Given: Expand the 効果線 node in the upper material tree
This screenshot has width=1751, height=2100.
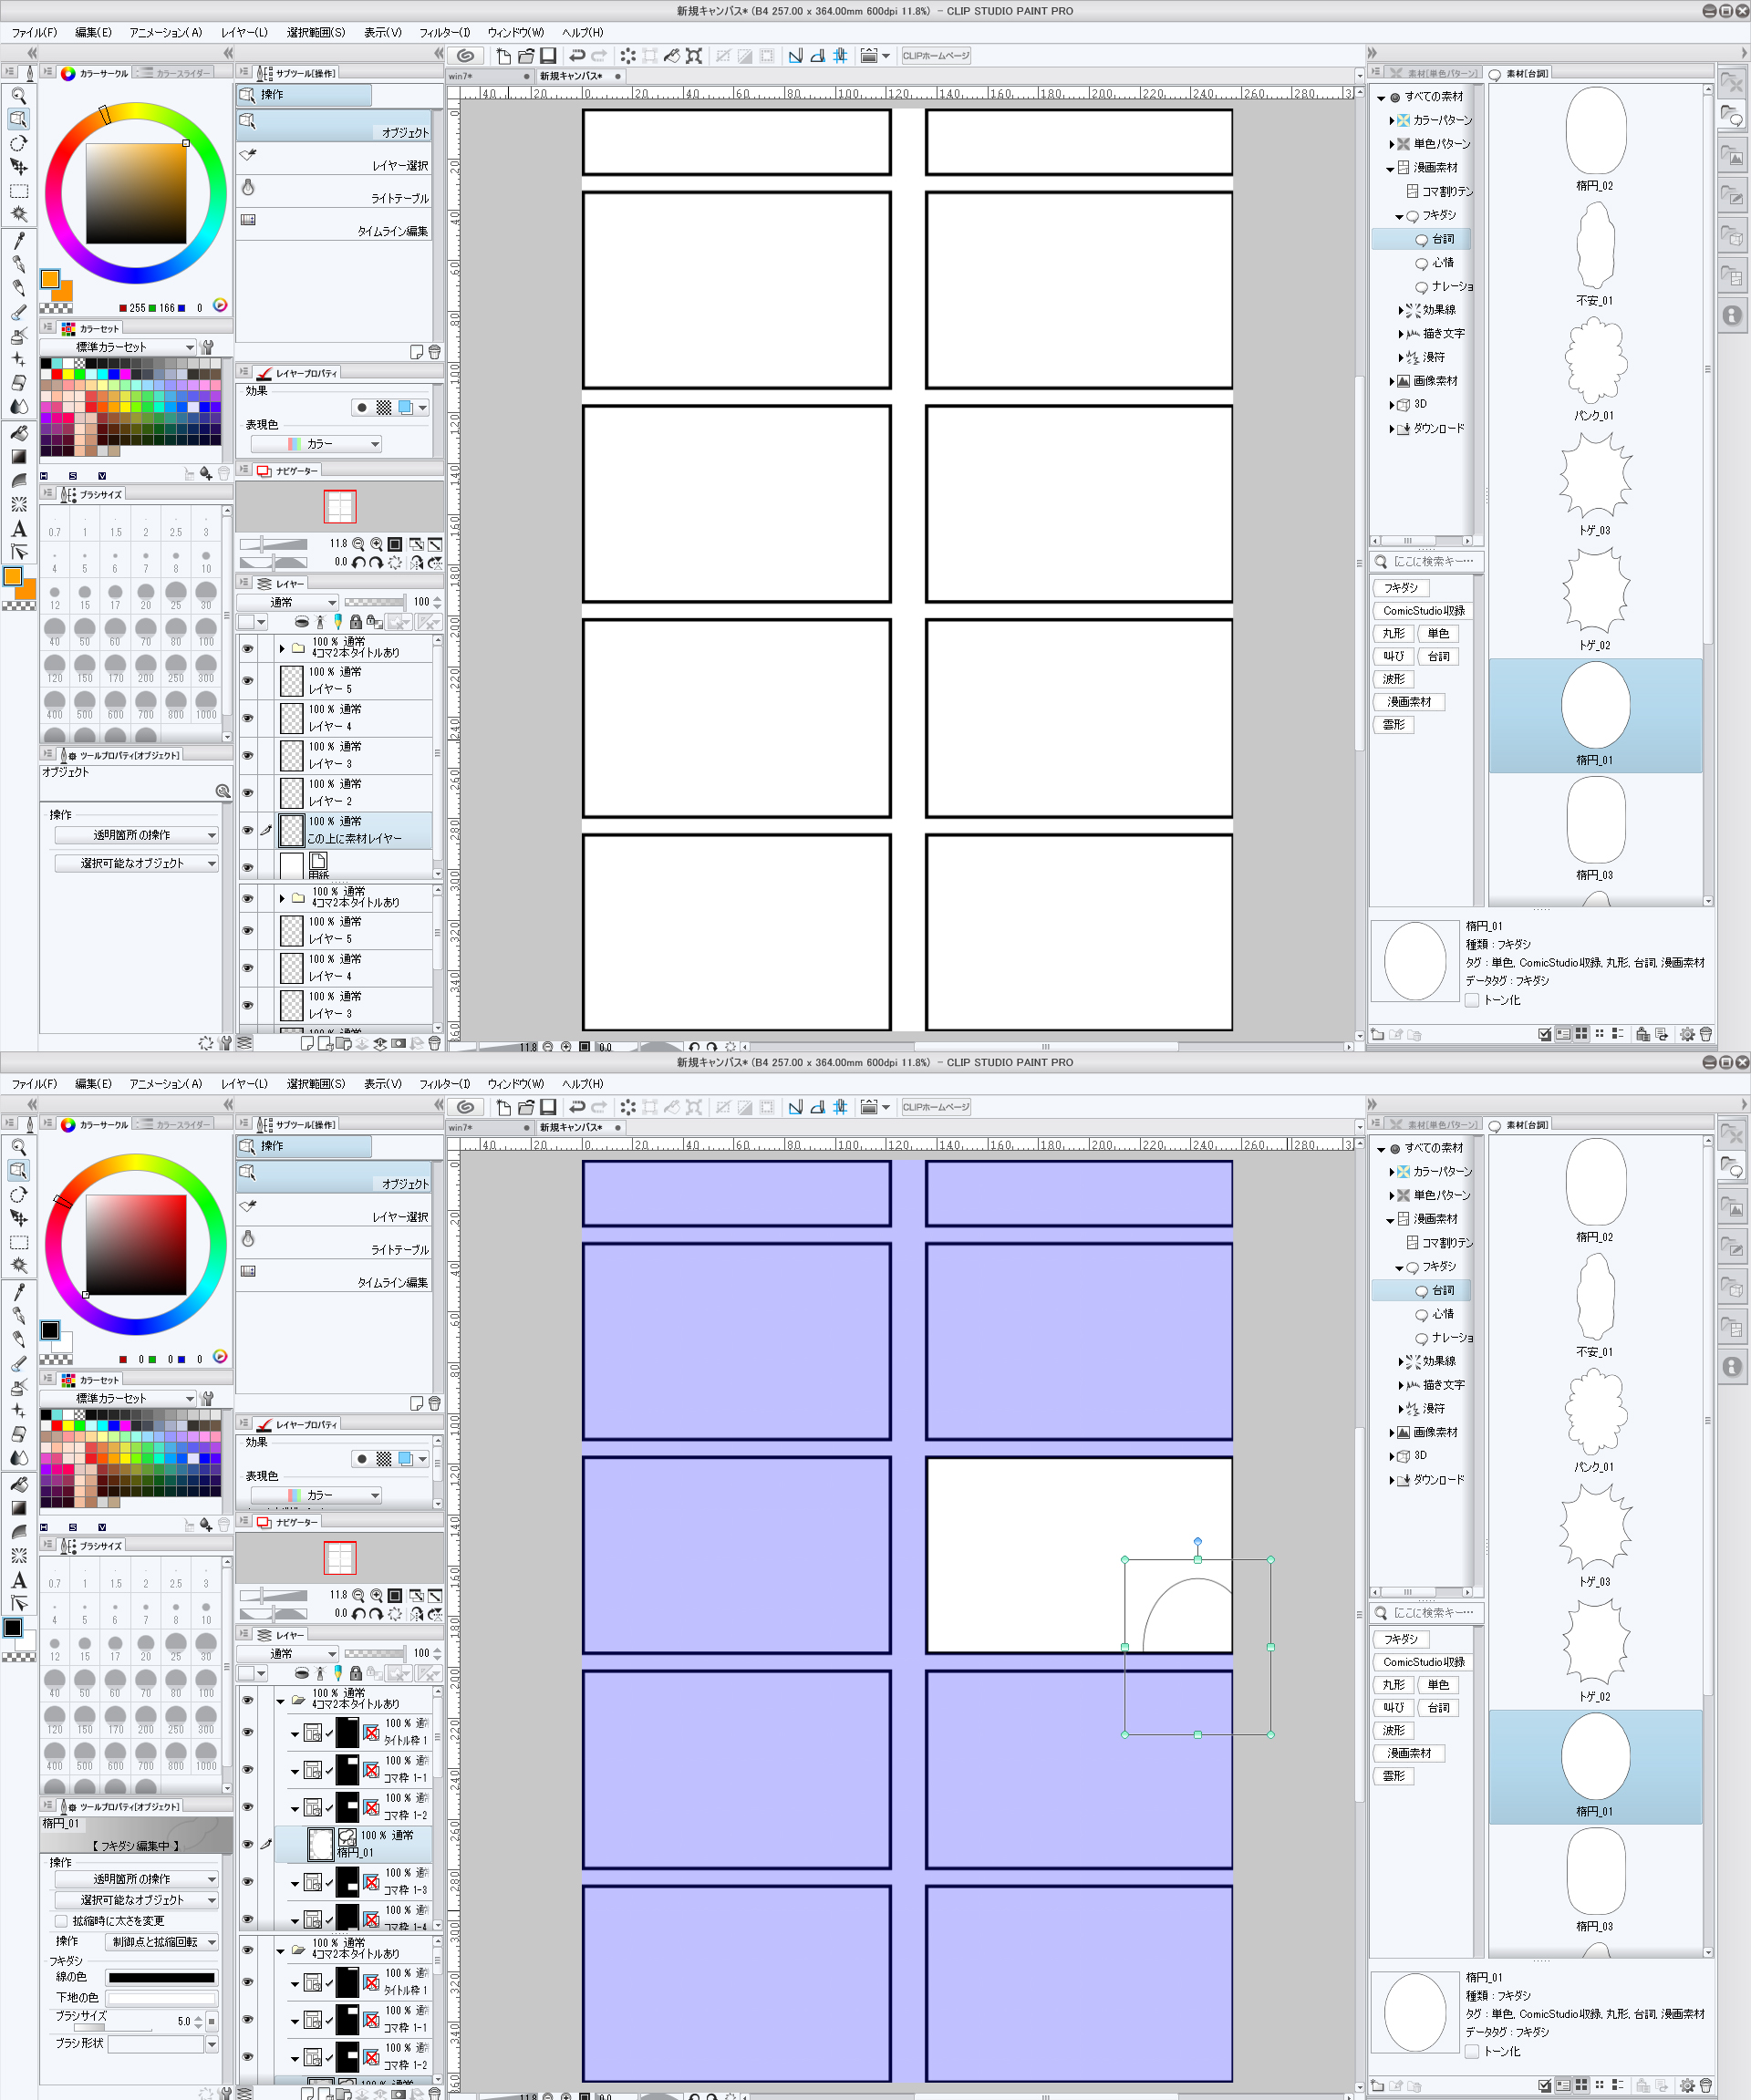Looking at the screenshot, I should 1400,310.
